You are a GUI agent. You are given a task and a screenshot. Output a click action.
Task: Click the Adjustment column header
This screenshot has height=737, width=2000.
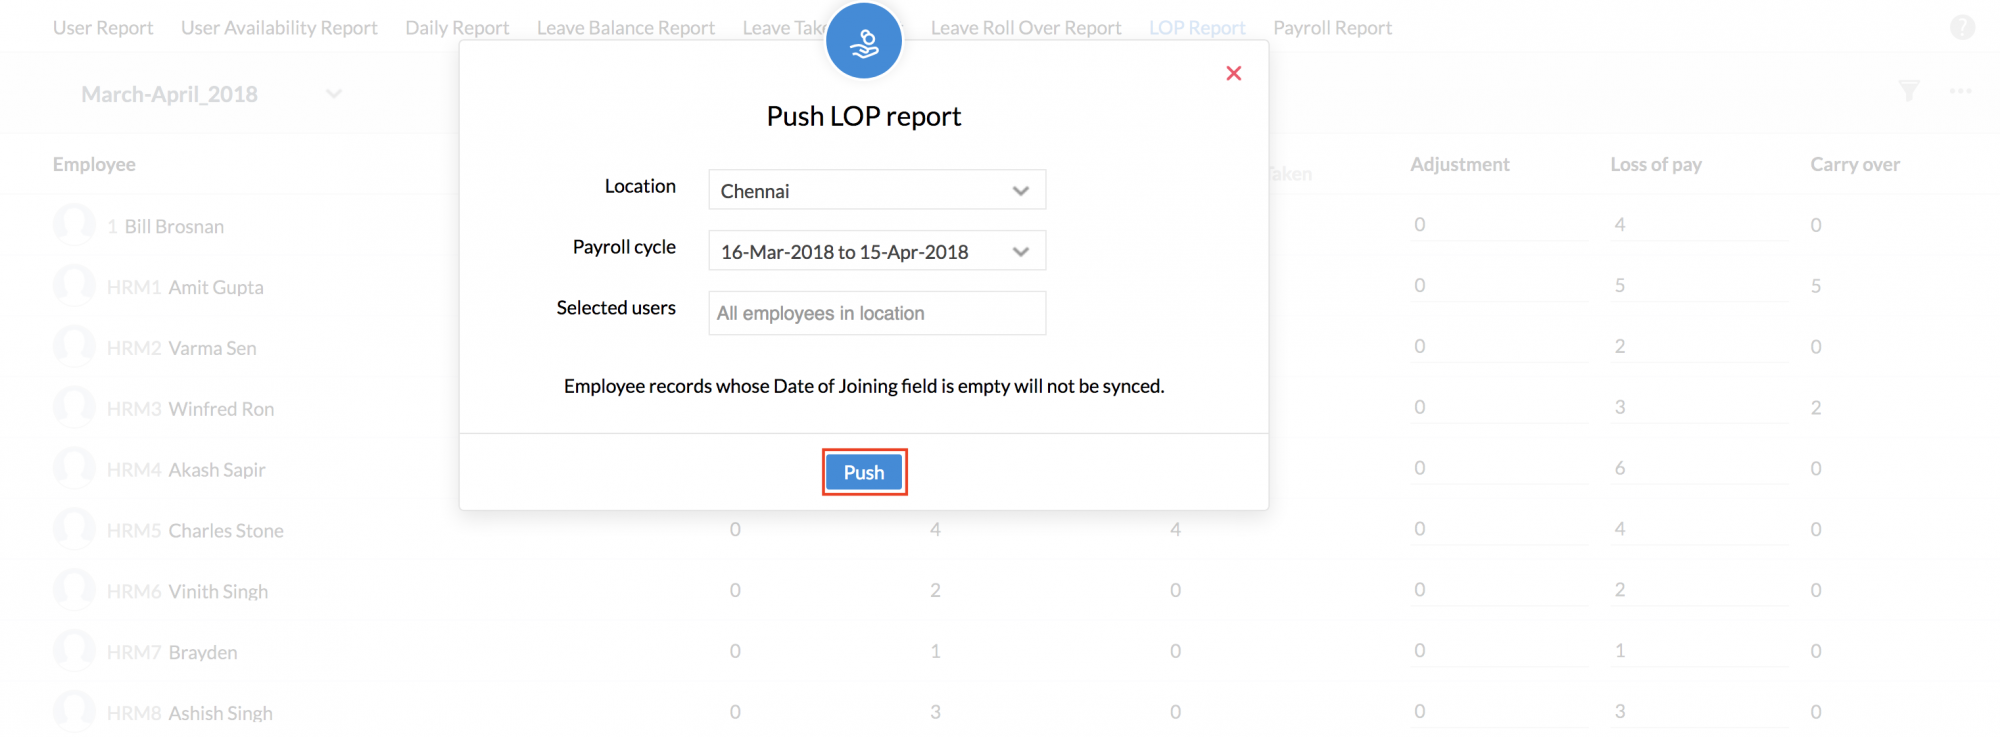[1459, 164]
